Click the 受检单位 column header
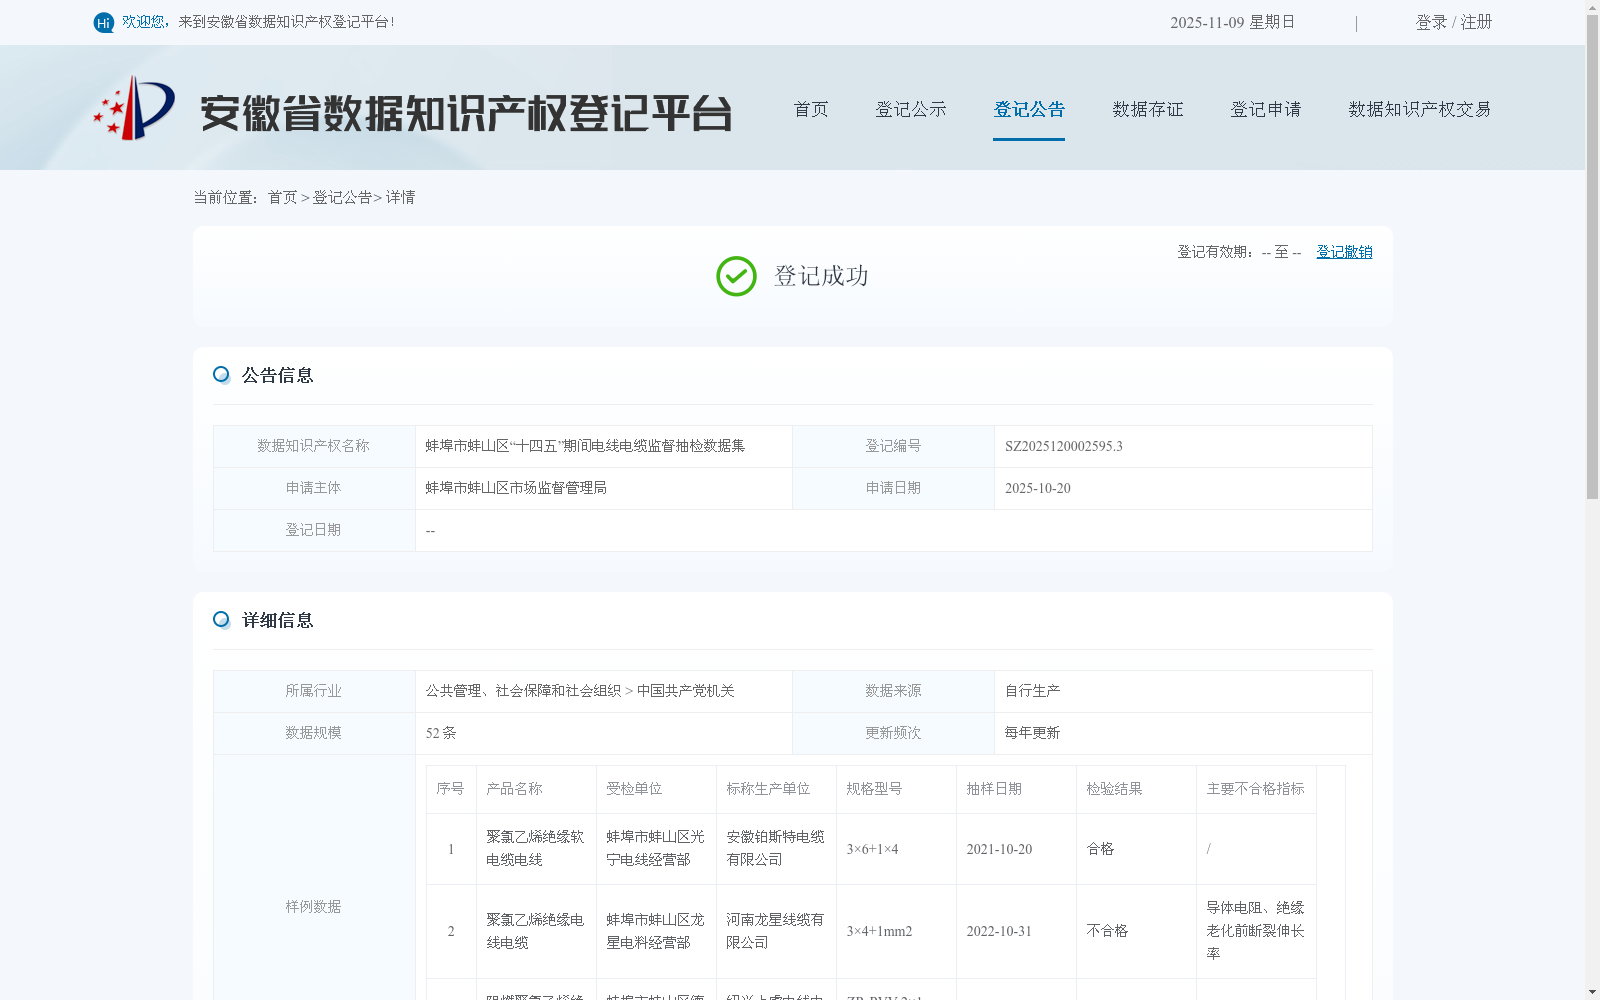Image resolution: width=1600 pixels, height=1000 pixels. pos(634,789)
